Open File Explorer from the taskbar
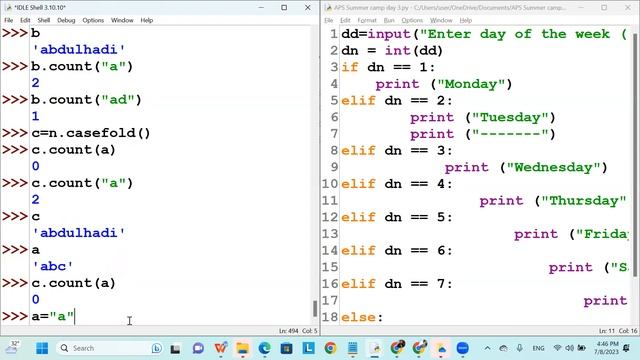 (x=242, y=348)
